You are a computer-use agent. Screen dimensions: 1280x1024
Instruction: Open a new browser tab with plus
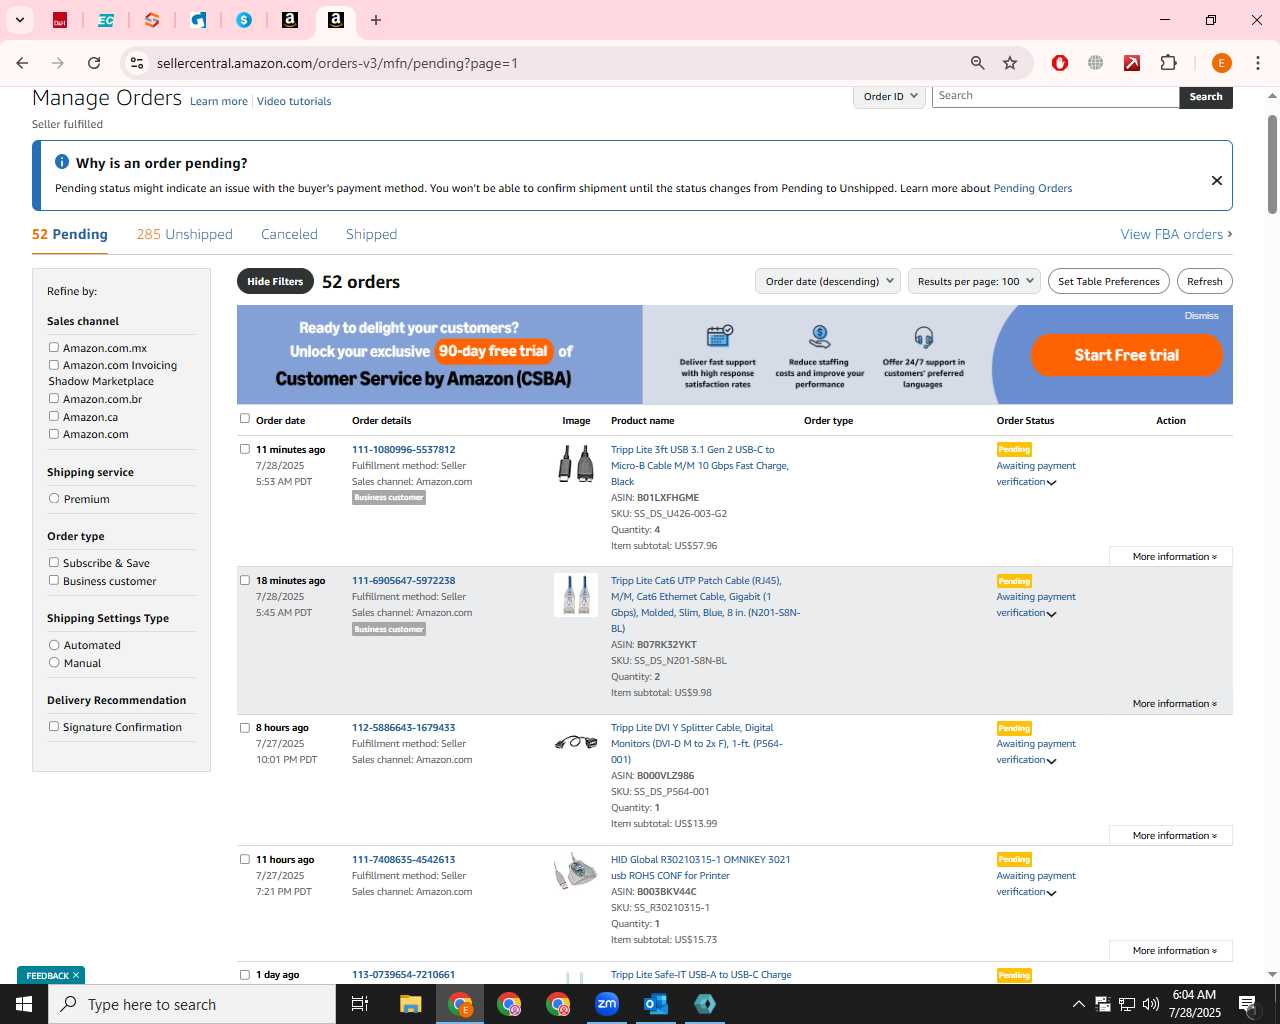[376, 20]
